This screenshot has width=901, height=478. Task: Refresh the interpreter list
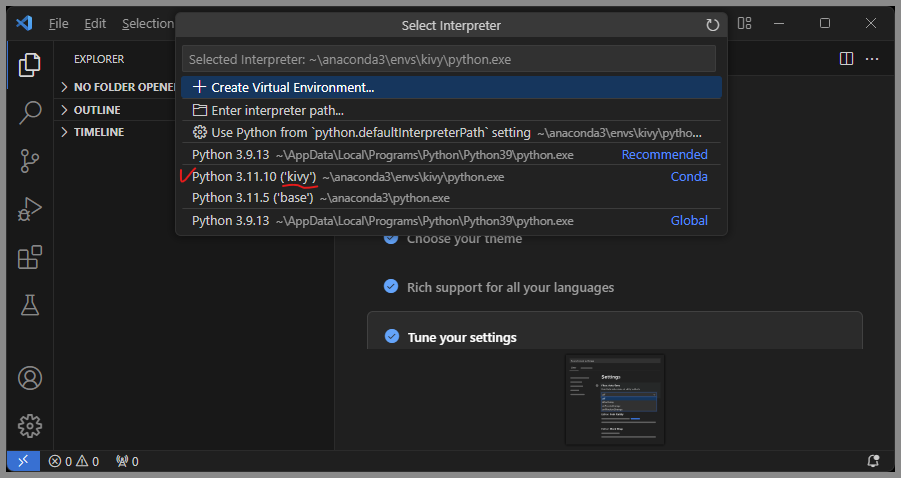coord(713,25)
